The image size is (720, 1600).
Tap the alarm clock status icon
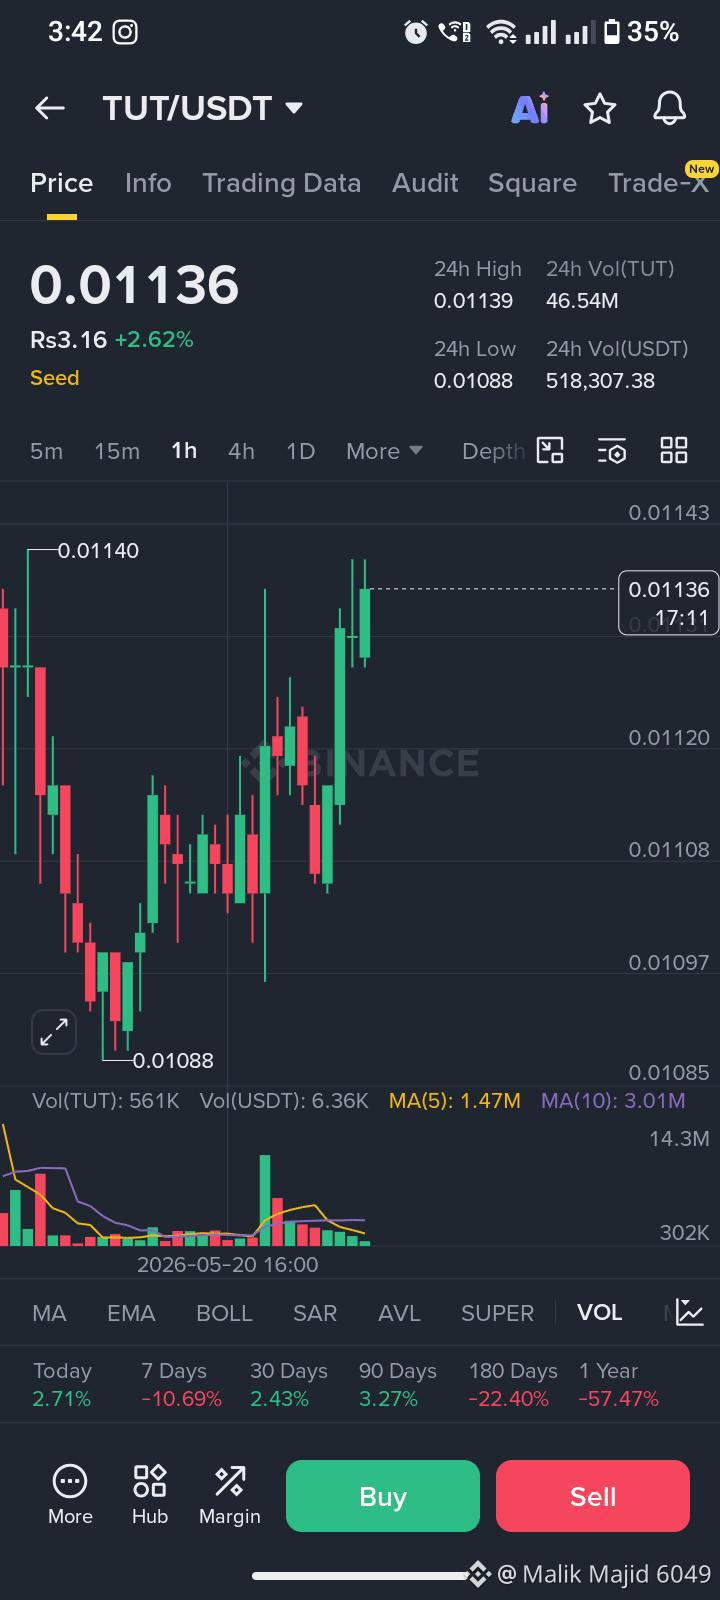pyautogui.click(x=416, y=32)
